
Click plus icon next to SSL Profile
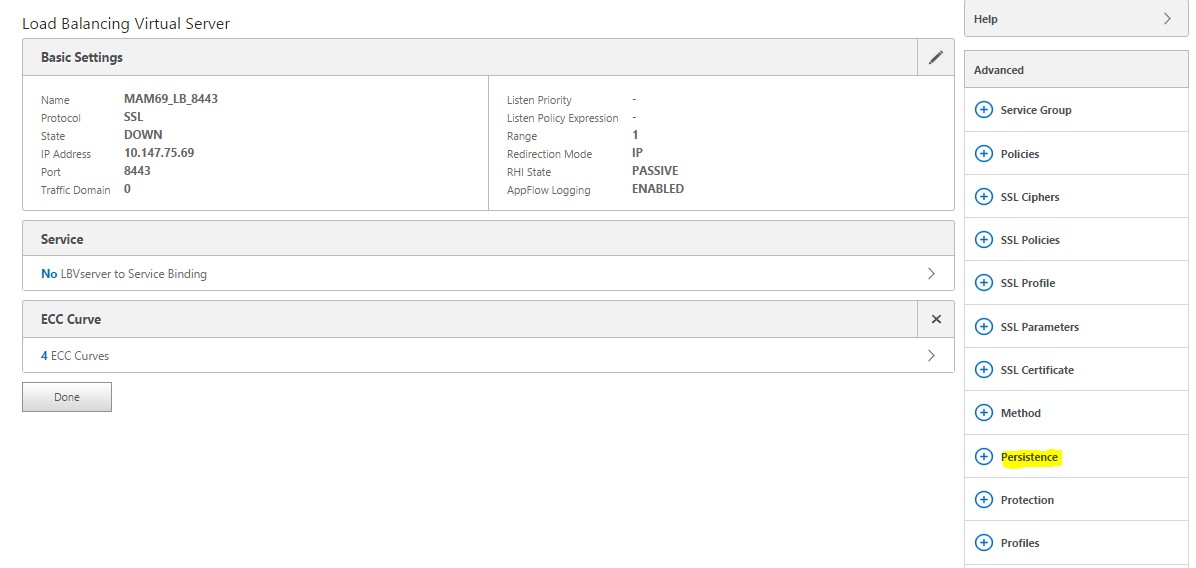pyautogui.click(x=983, y=283)
